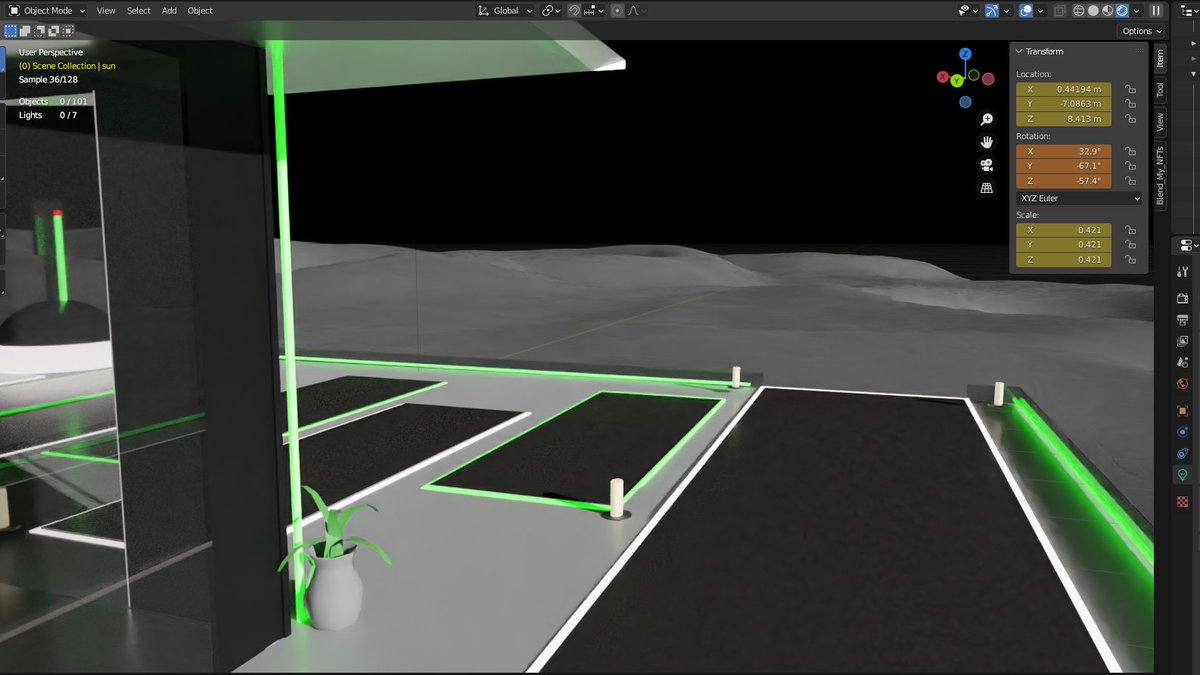Select the new selection mode icon

[11, 31]
